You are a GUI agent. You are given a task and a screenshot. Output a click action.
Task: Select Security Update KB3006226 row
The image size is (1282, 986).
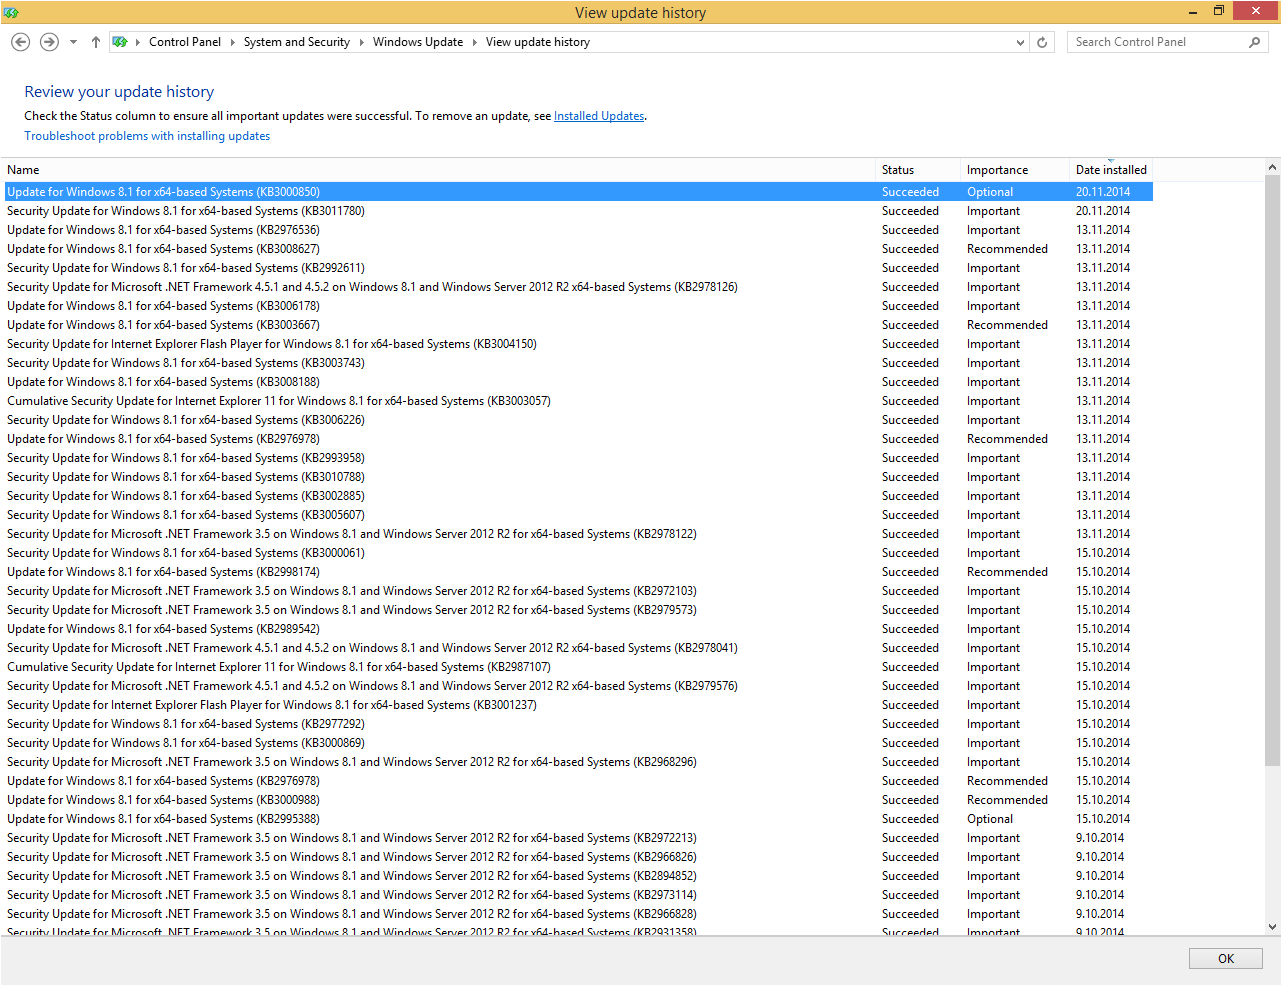(578, 420)
